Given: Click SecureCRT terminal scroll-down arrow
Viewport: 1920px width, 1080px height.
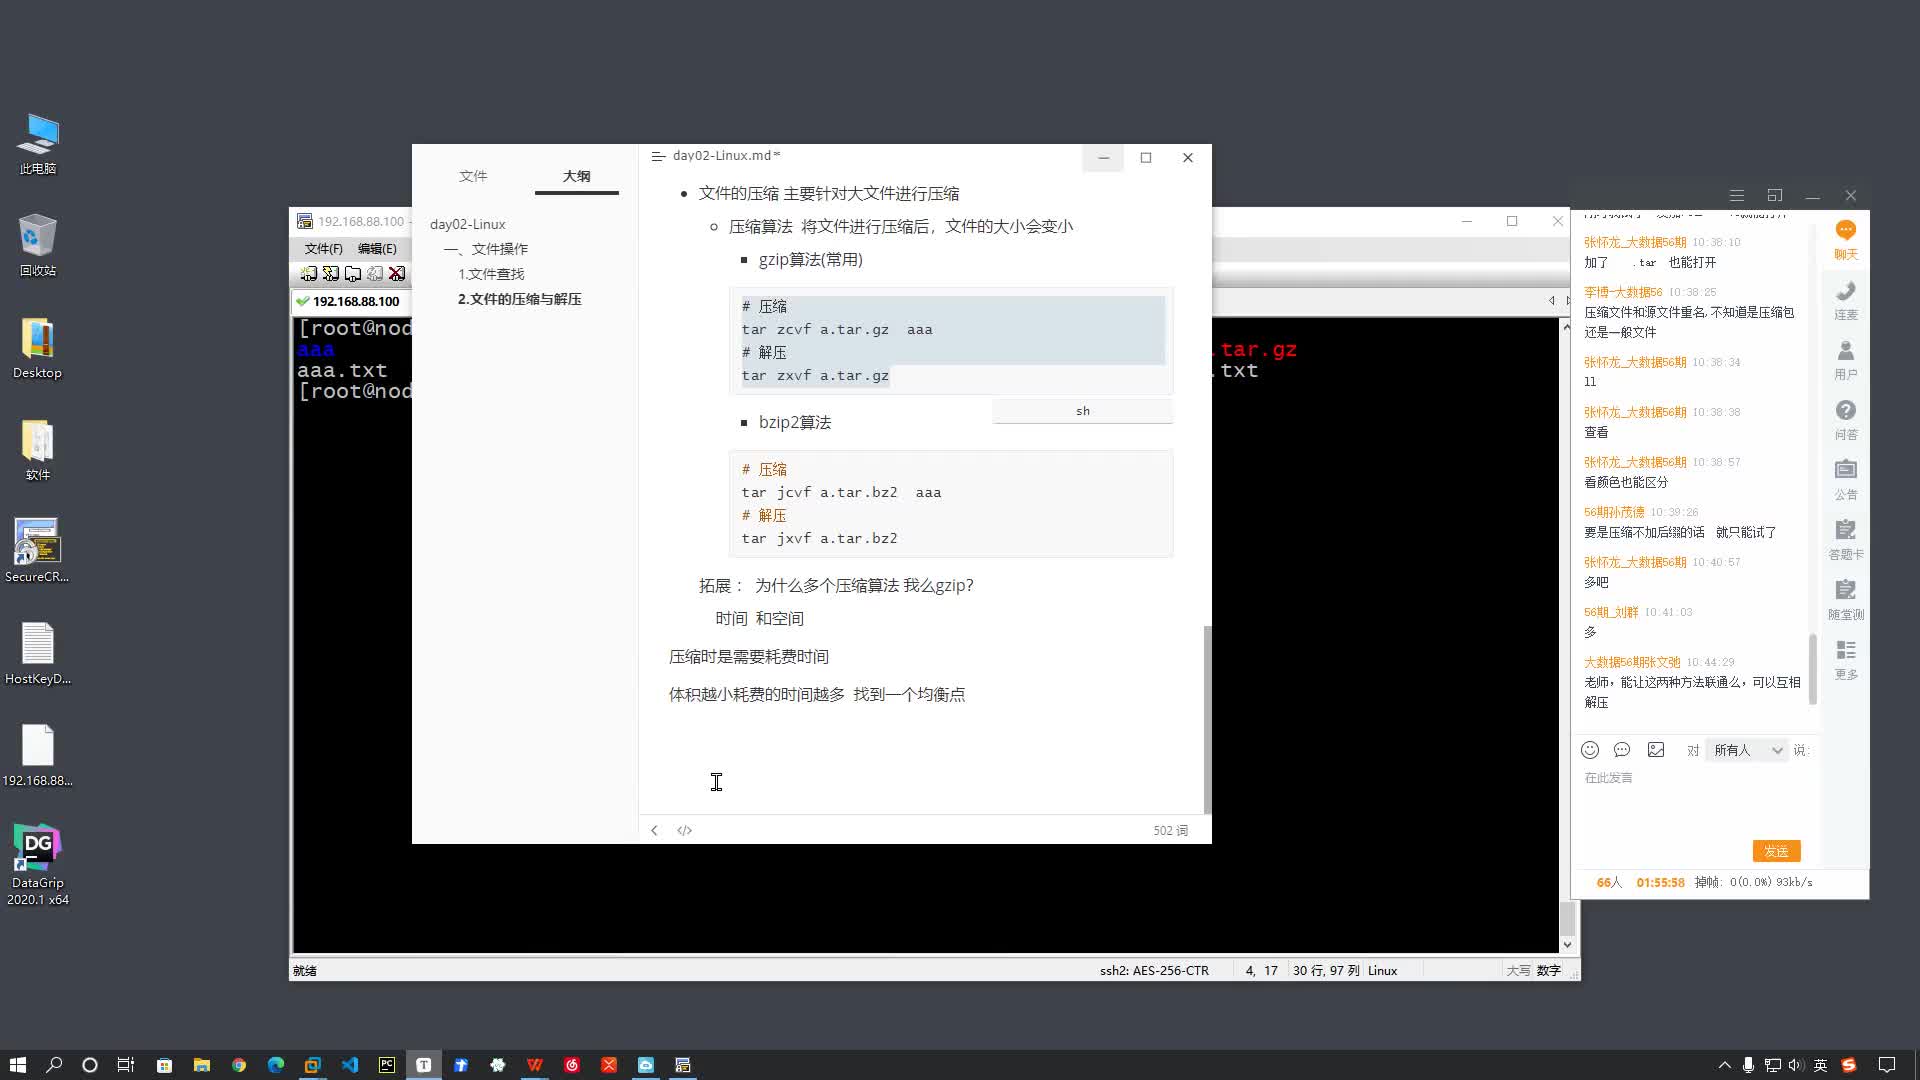Looking at the screenshot, I should click(1567, 944).
